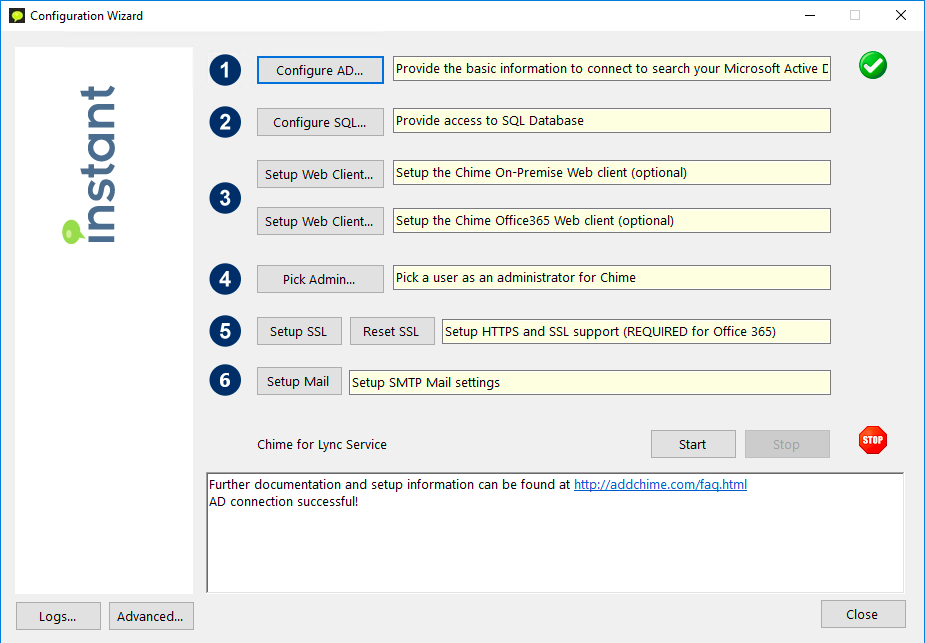925x643 pixels.
Task: Click the Configure AD... button
Action: click(x=320, y=70)
